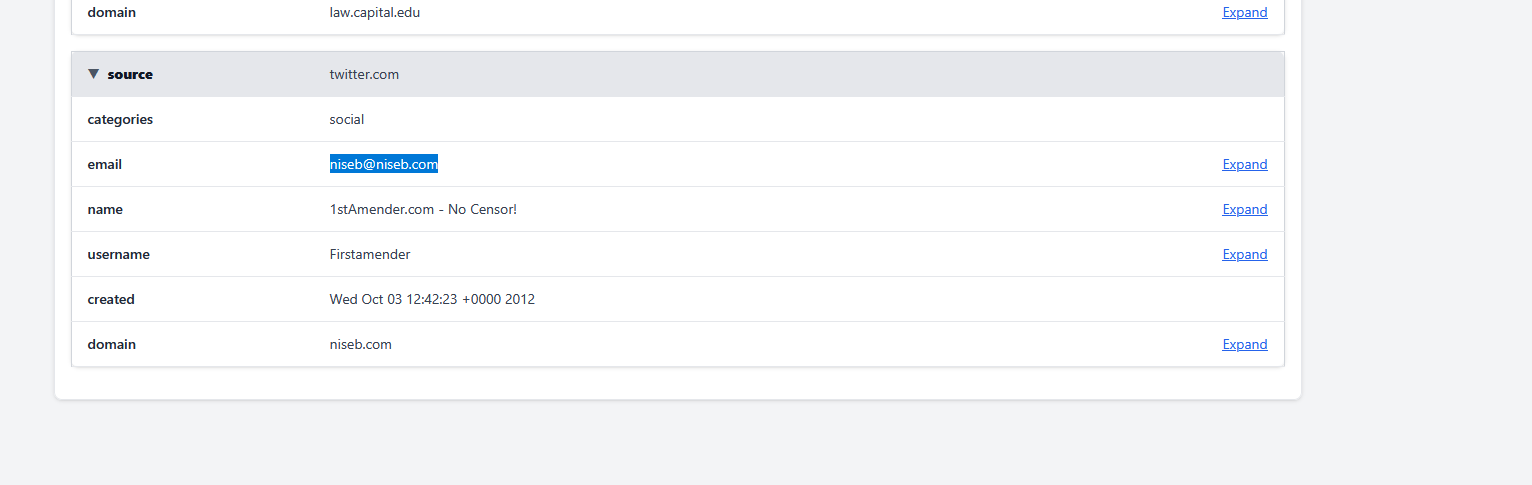Expand the username row details

pyautogui.click(x=1244, y=255)
